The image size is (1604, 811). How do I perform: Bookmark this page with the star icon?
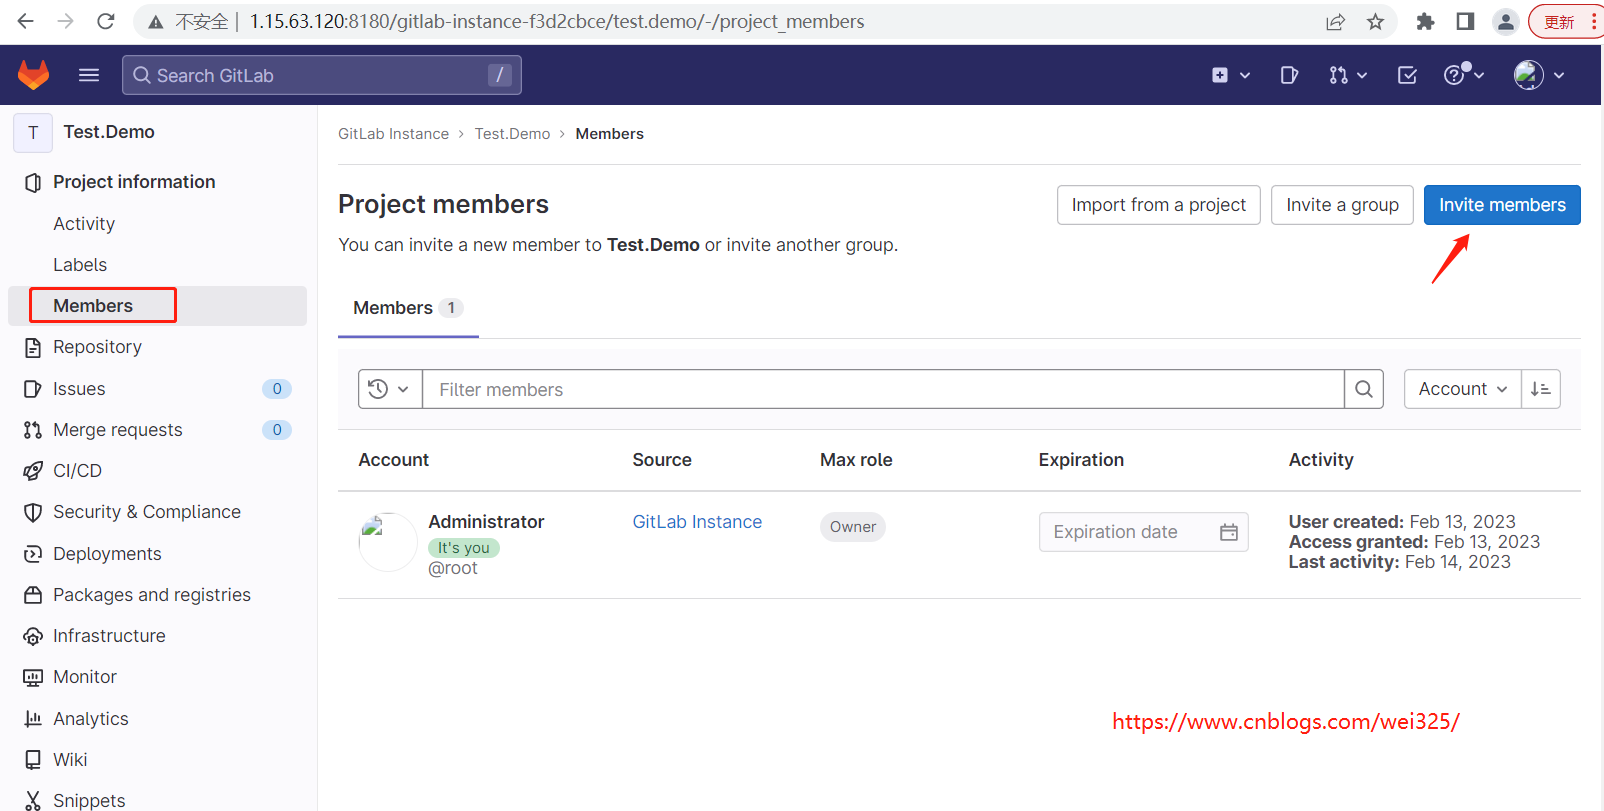pyautogui.click(x=1376, y=22)
